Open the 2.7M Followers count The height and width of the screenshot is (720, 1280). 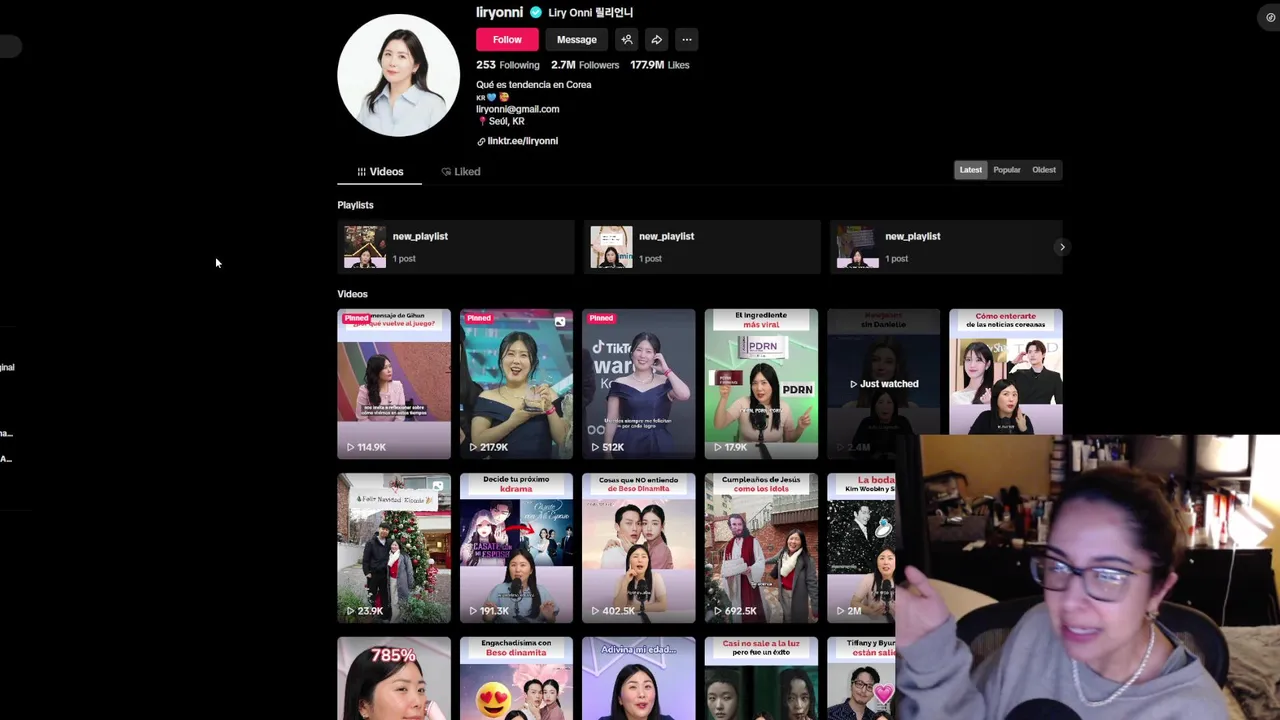(585, 65)
